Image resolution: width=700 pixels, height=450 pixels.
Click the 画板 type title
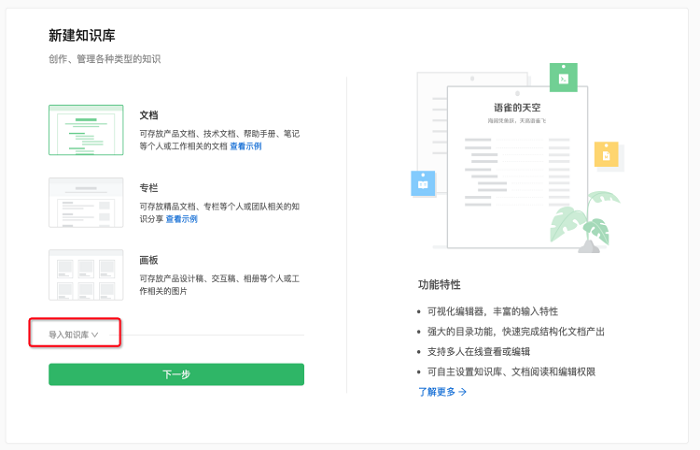[149, 260]
